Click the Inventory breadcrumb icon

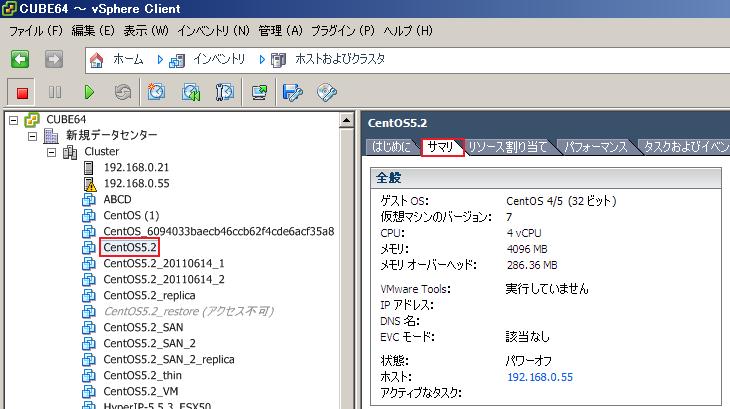coord(177,60)
